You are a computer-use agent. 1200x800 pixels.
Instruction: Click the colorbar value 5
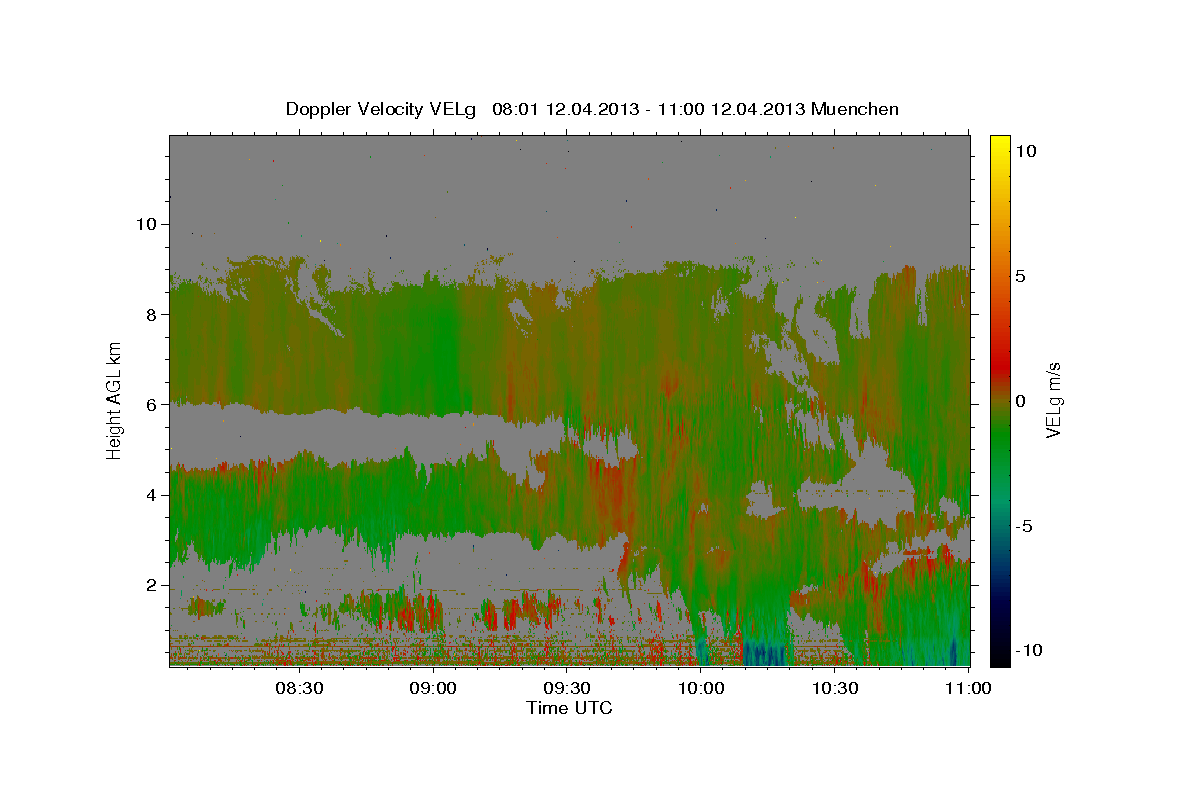(1021, 276)
